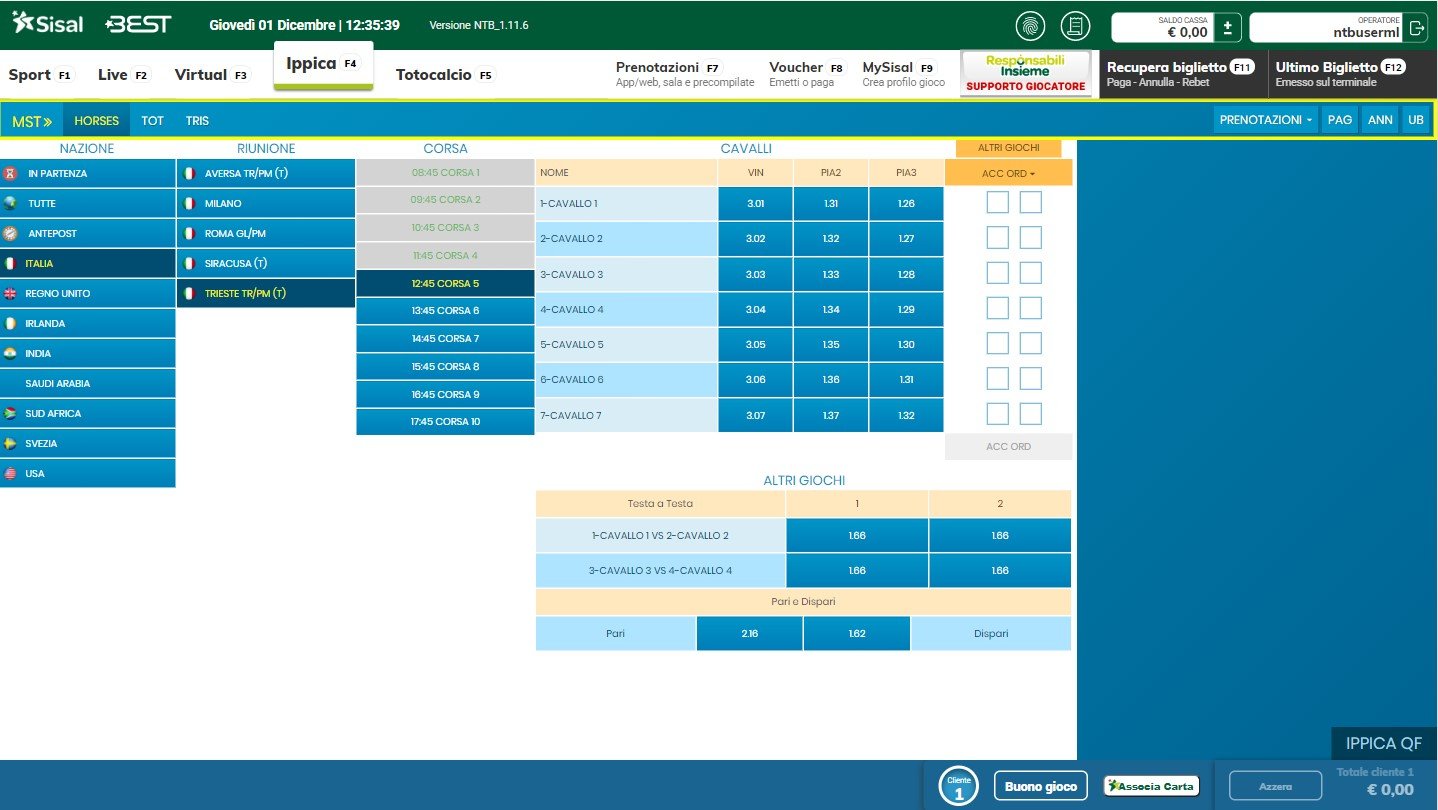This screenshot has height=810, width=1438.
Task: Tick second checkbox for Cavallo 5
Action: coord(1030,343)
